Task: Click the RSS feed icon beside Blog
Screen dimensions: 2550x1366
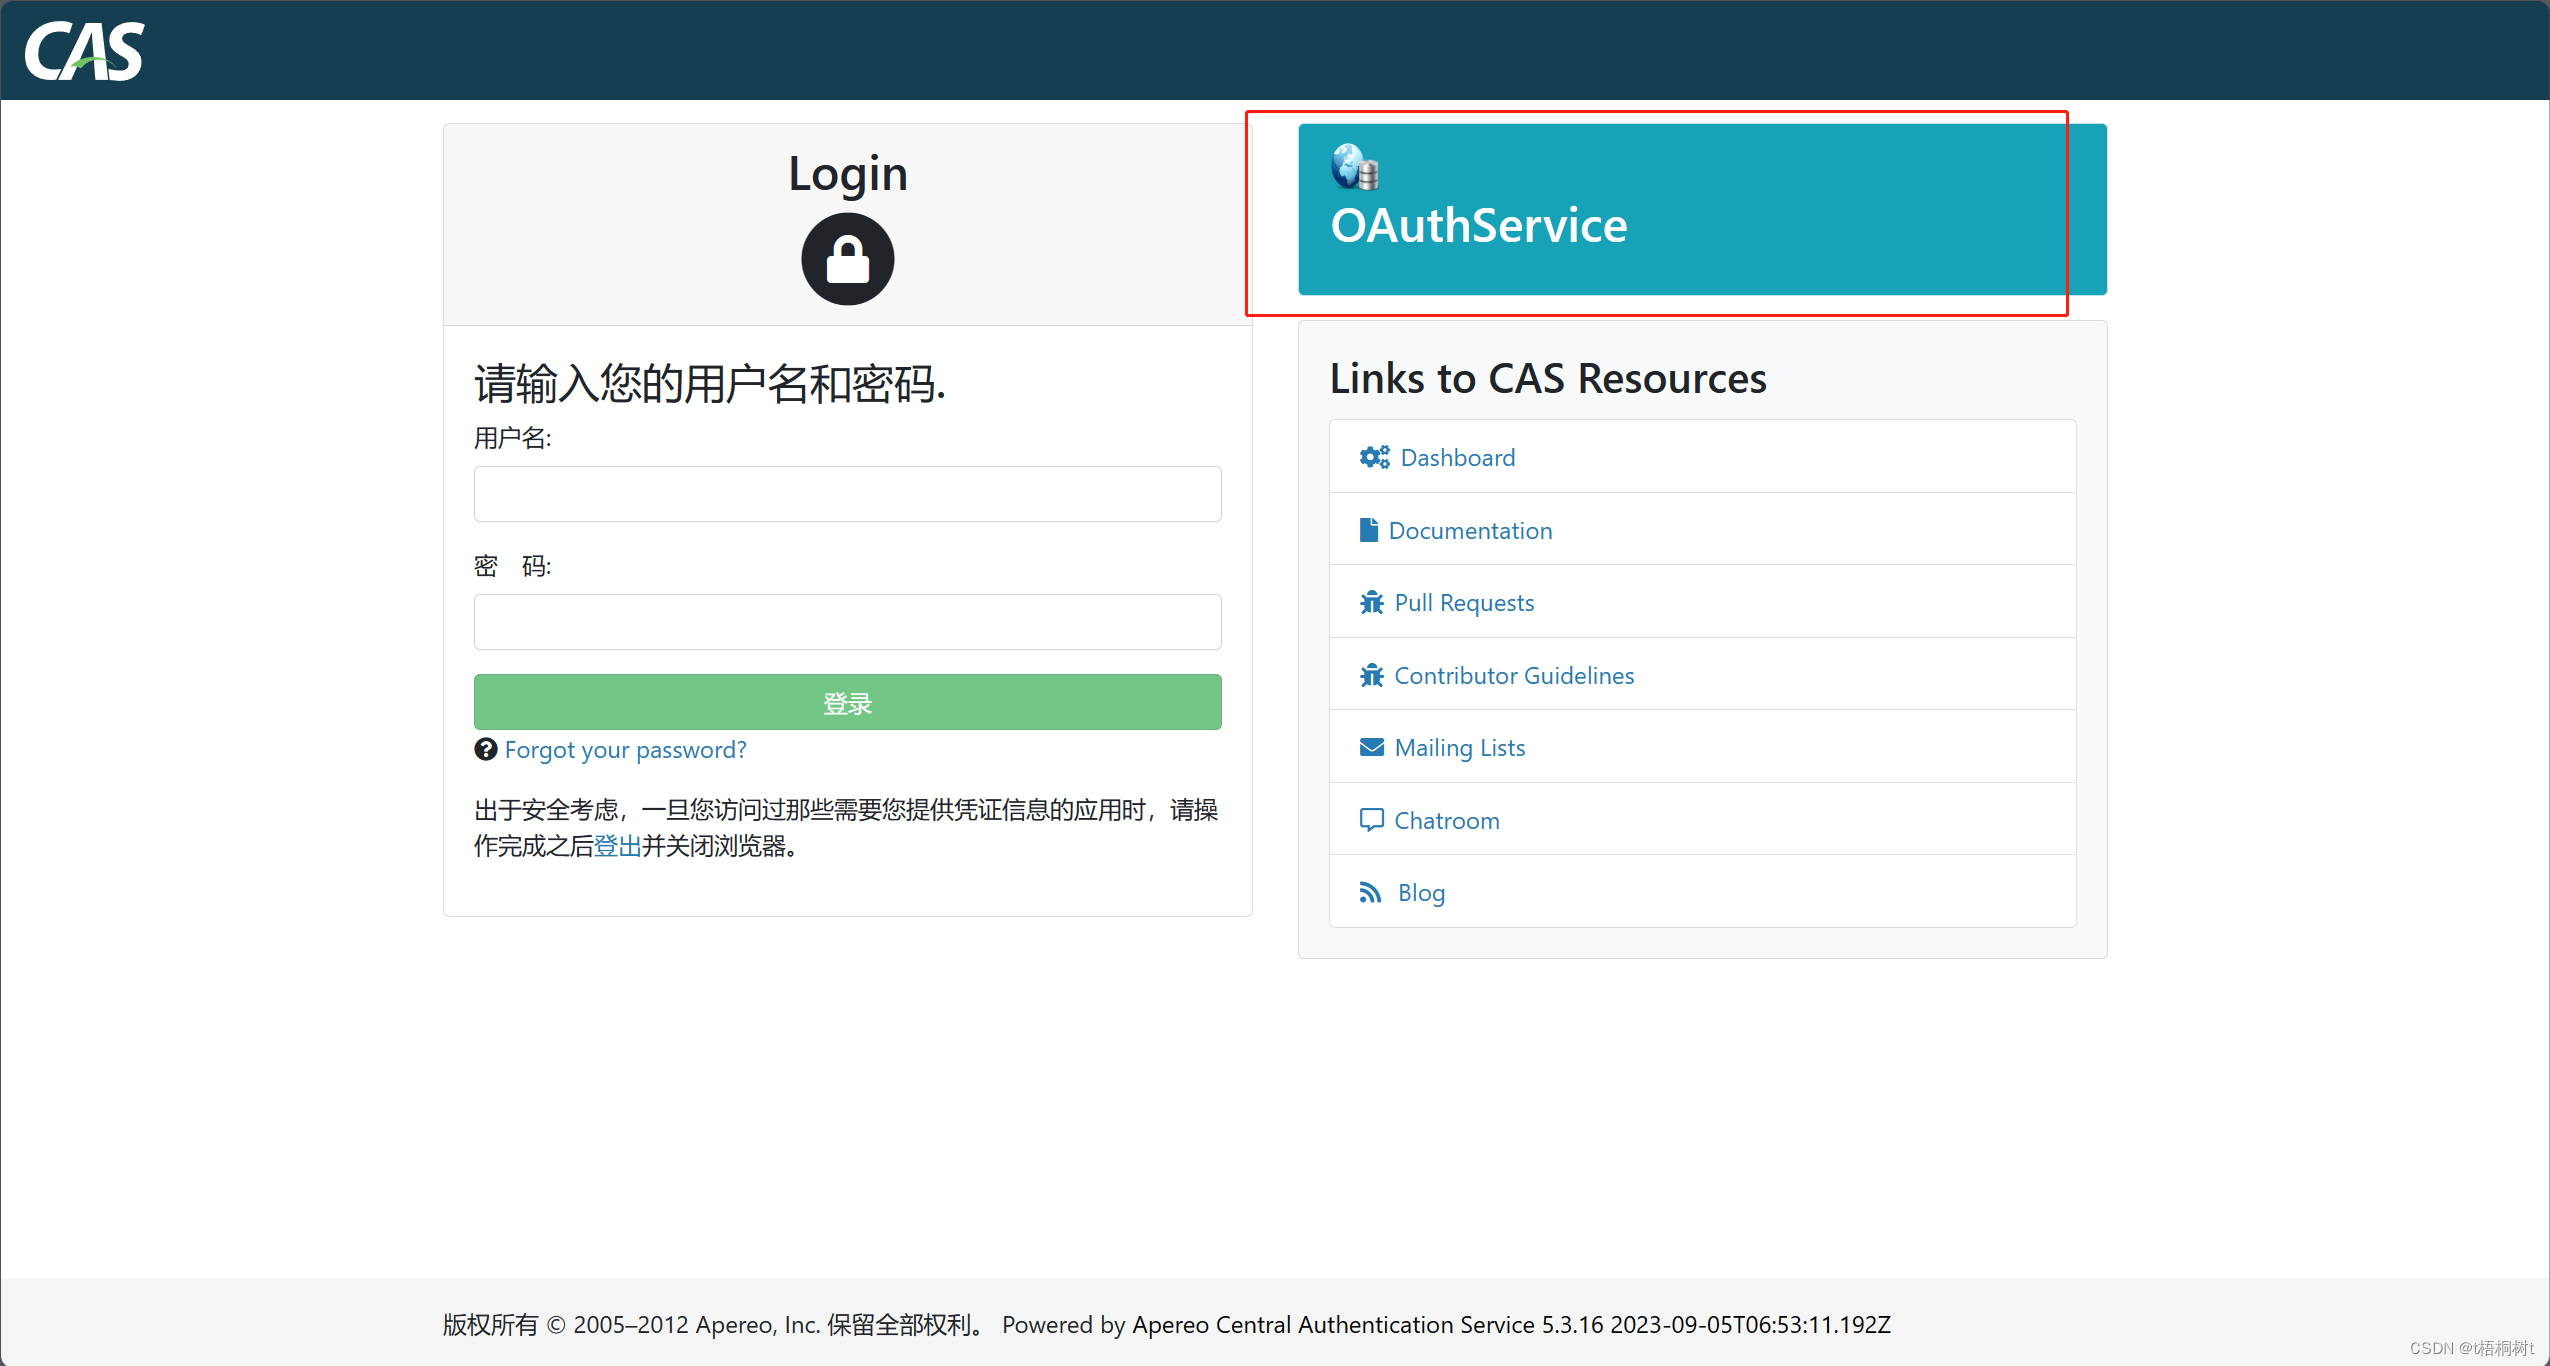Action: pos(1370,892)
